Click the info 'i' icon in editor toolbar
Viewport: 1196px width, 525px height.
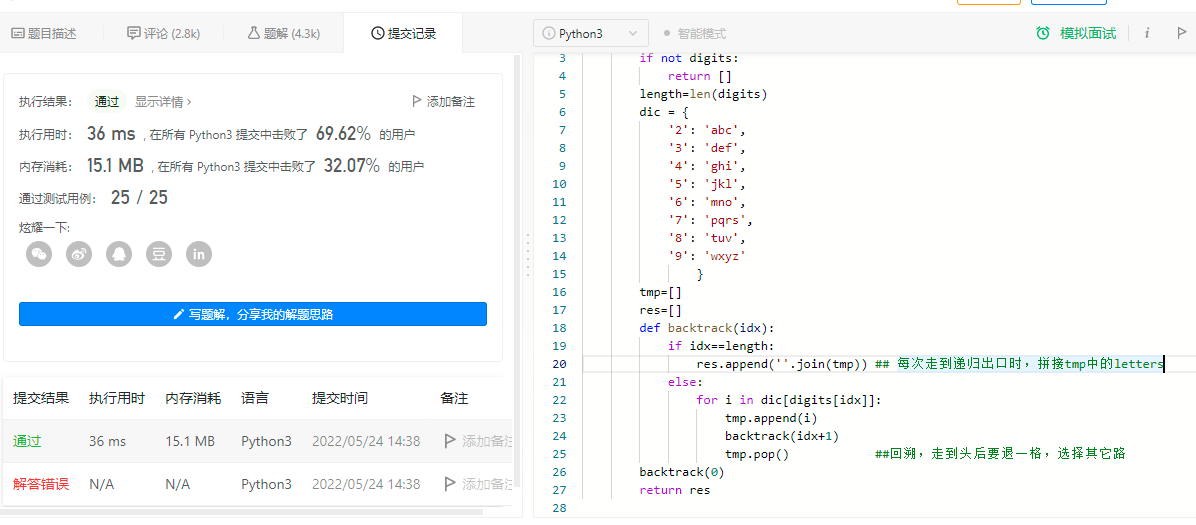[1147, 33]
